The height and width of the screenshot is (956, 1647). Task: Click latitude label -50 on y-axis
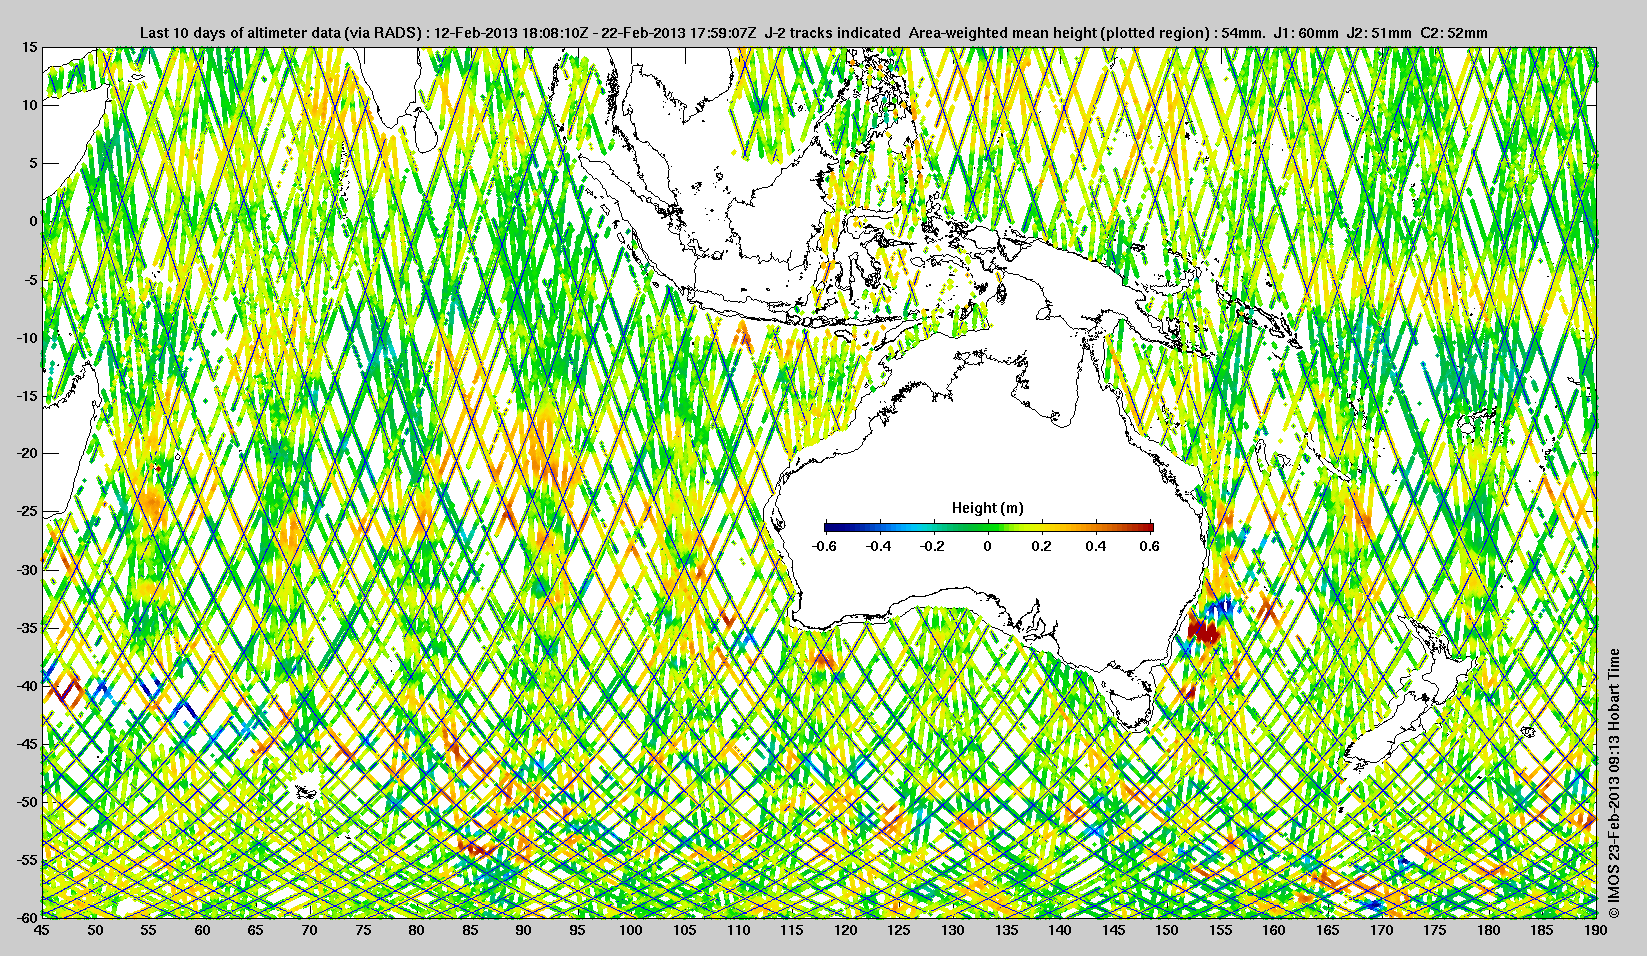coord(27,801)
